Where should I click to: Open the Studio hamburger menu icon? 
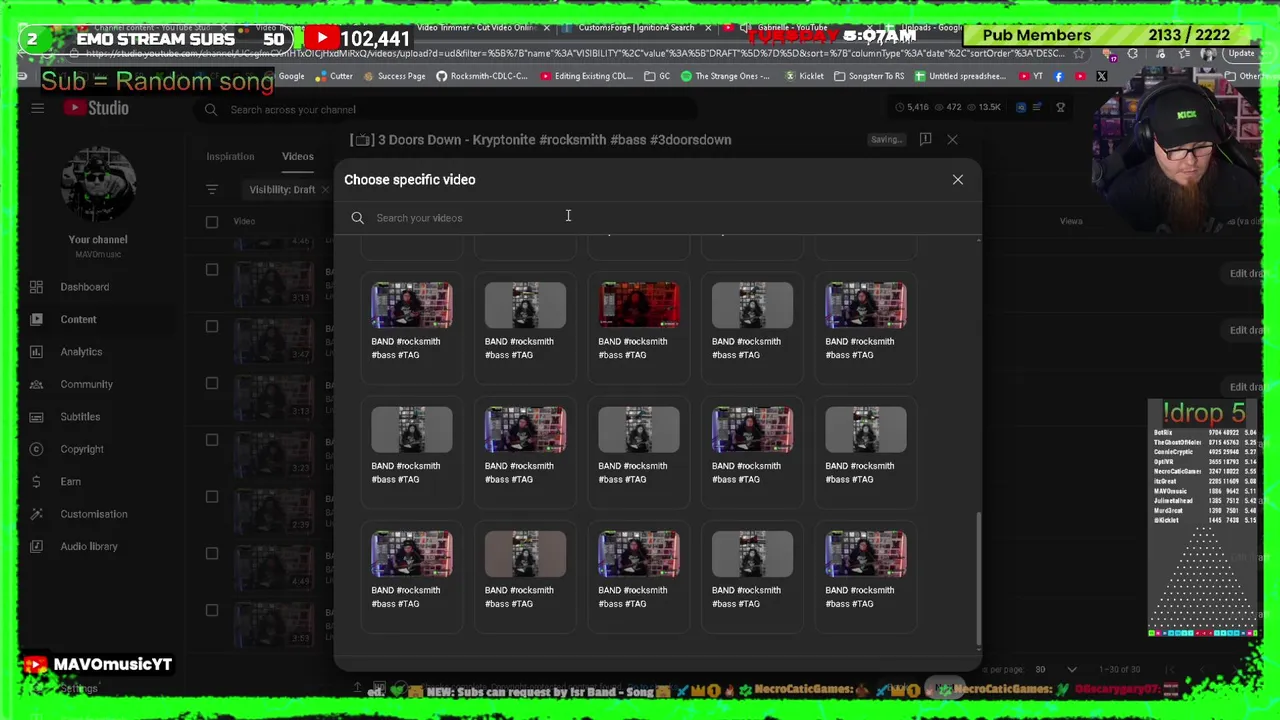pos(37,108)
